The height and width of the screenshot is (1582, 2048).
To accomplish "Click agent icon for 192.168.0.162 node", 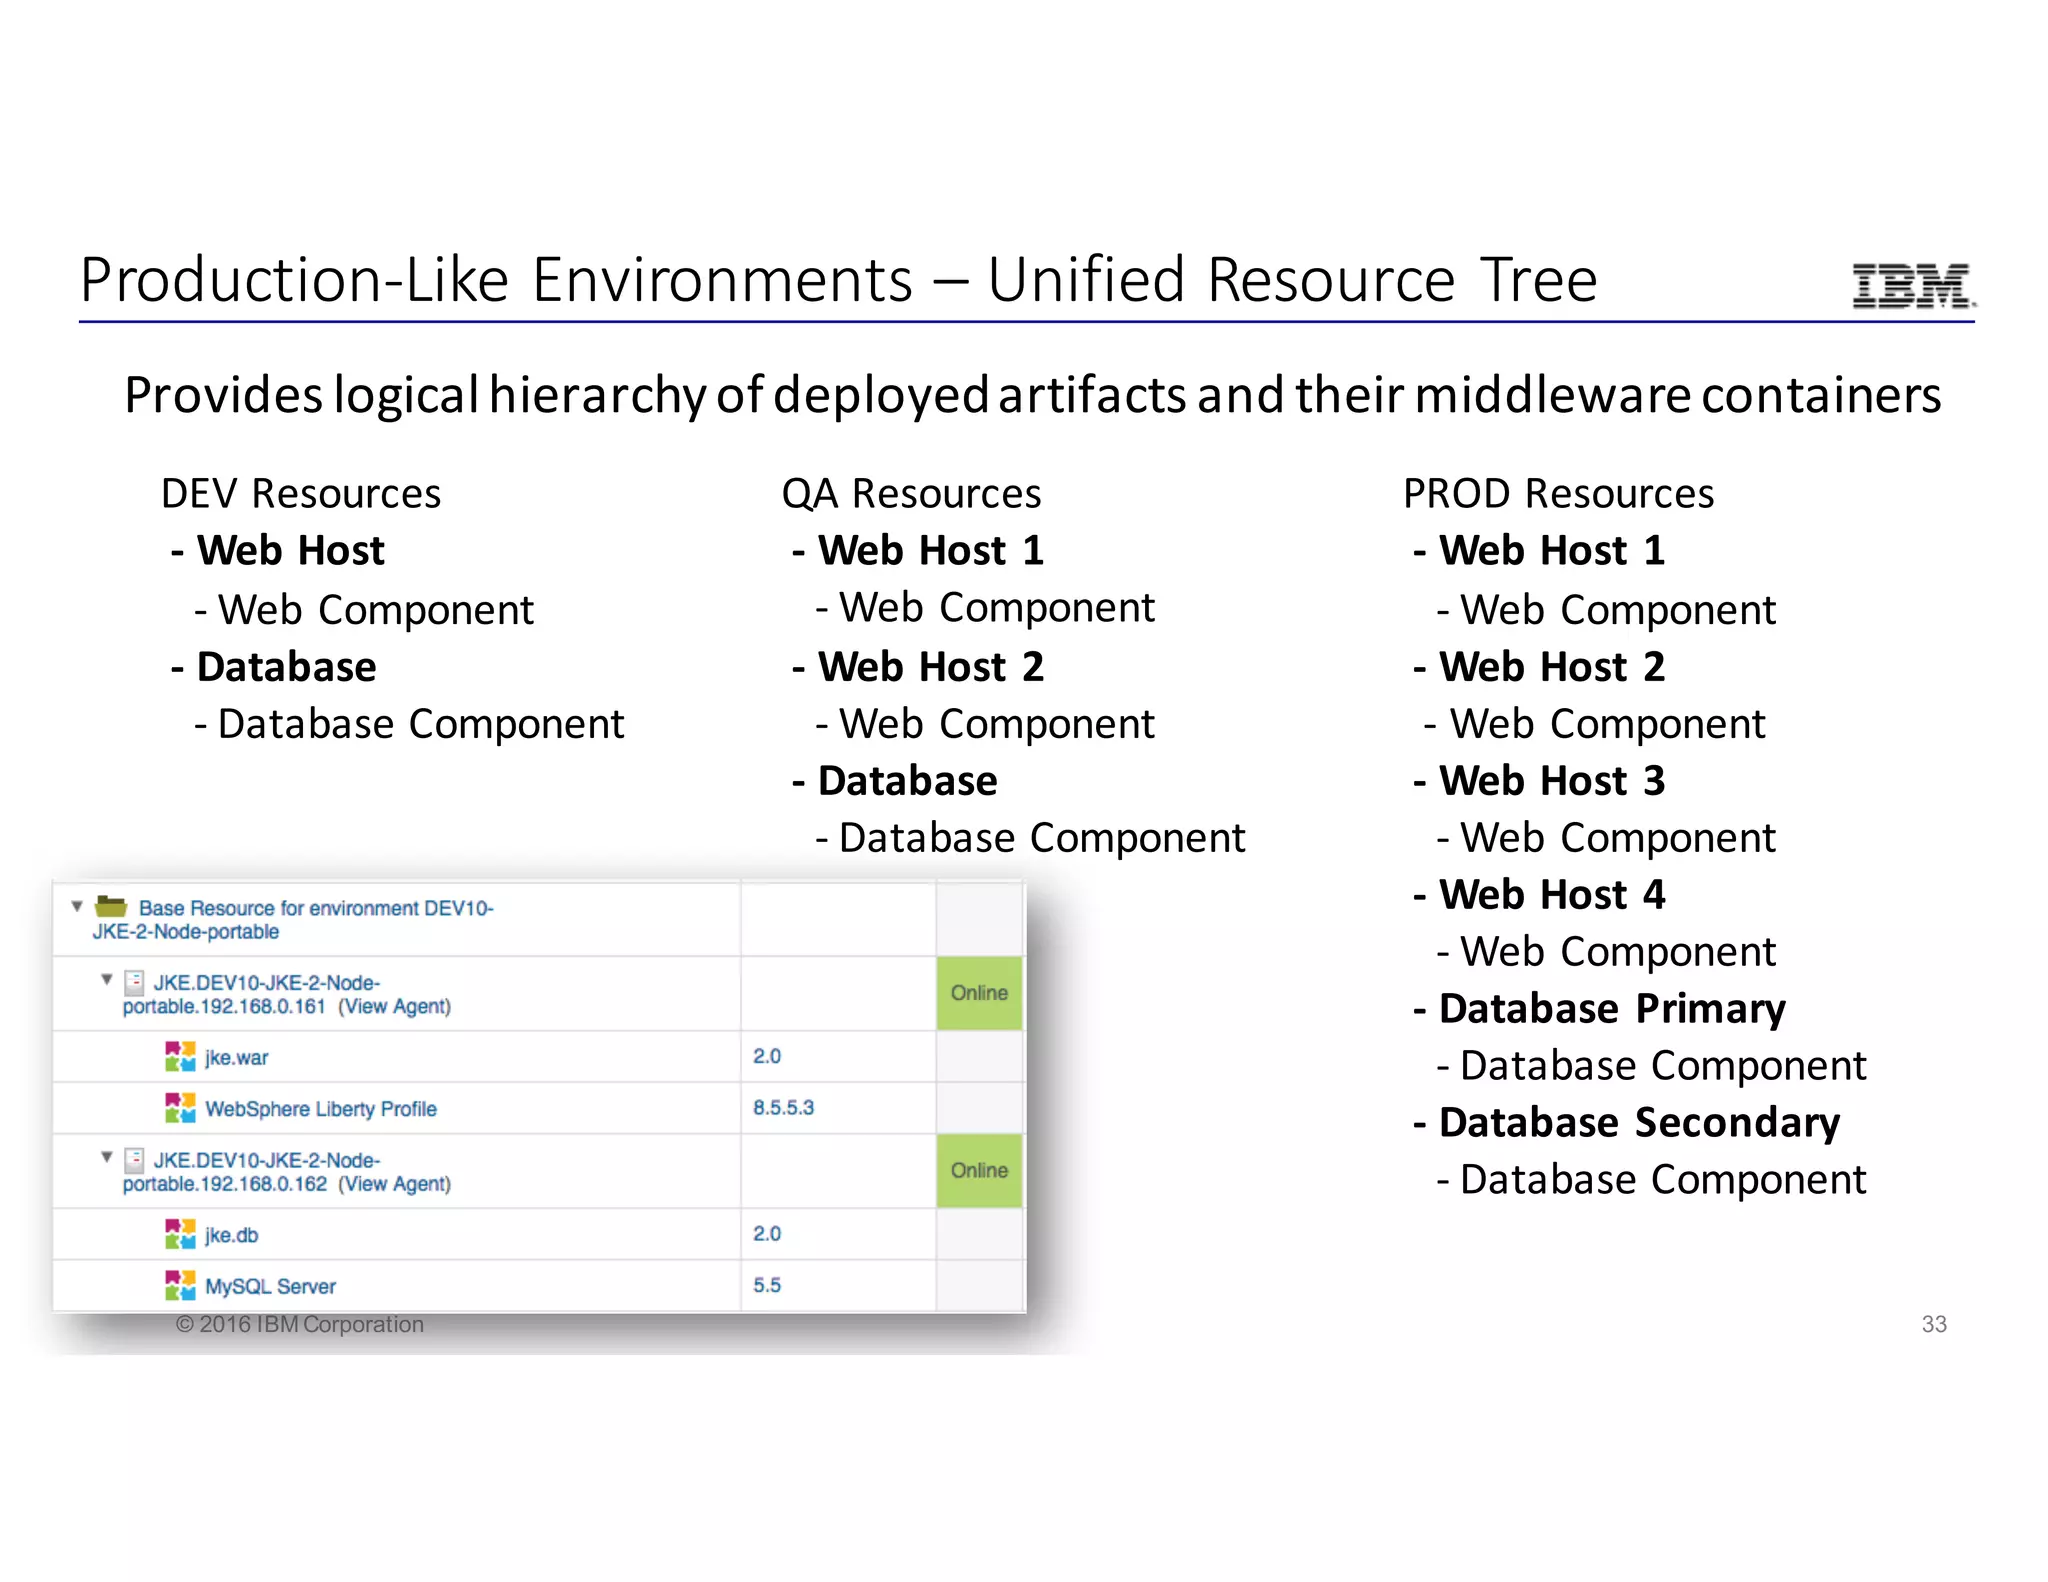I will [x=135, y=1160].
